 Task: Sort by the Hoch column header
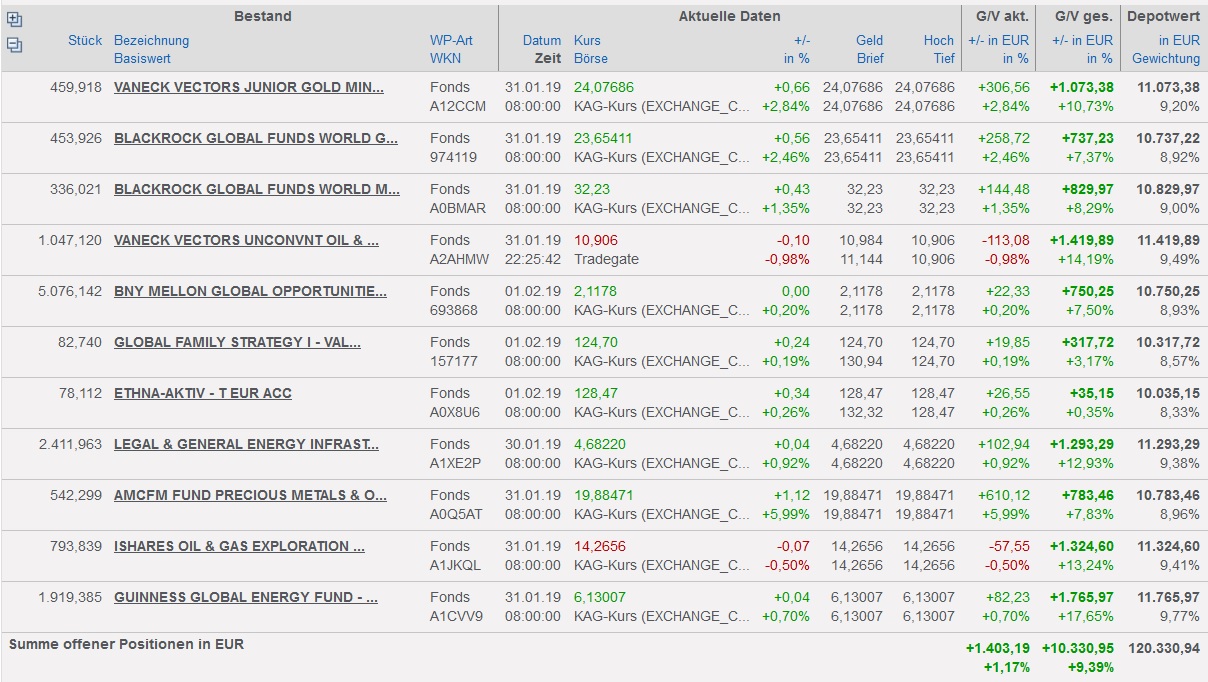pos(939,41)
